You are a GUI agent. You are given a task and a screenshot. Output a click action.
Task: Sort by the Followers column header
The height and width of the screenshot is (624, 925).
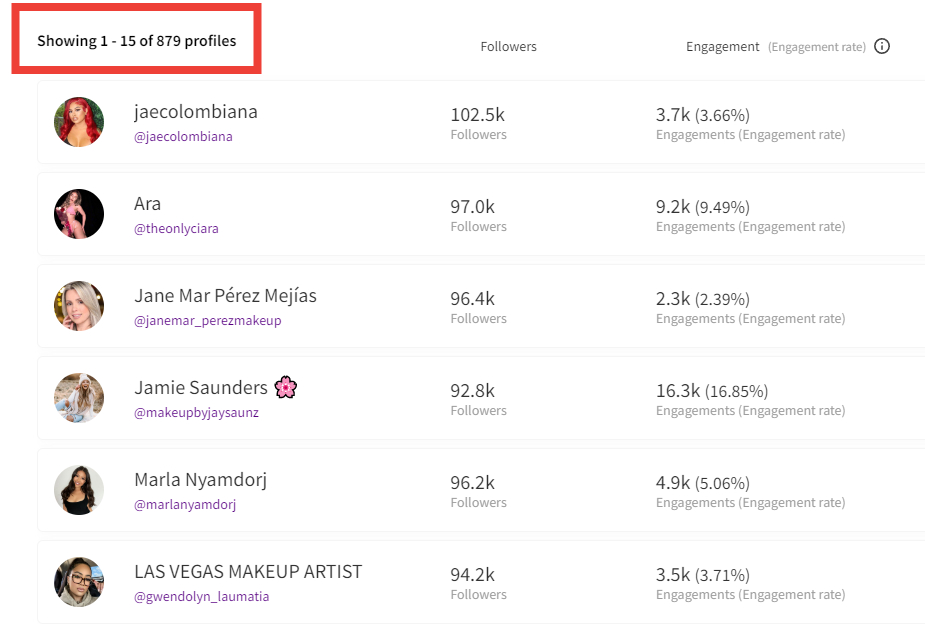508,46
